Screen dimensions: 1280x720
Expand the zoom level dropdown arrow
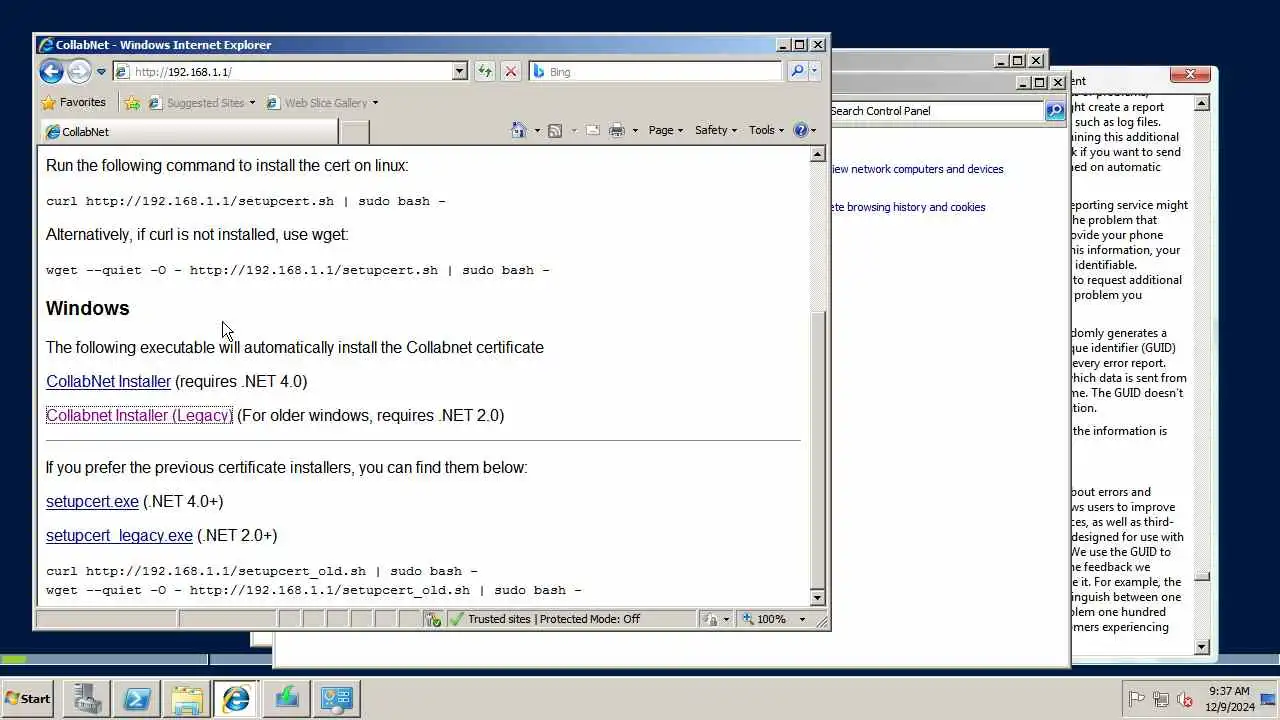tap(802, 619)
